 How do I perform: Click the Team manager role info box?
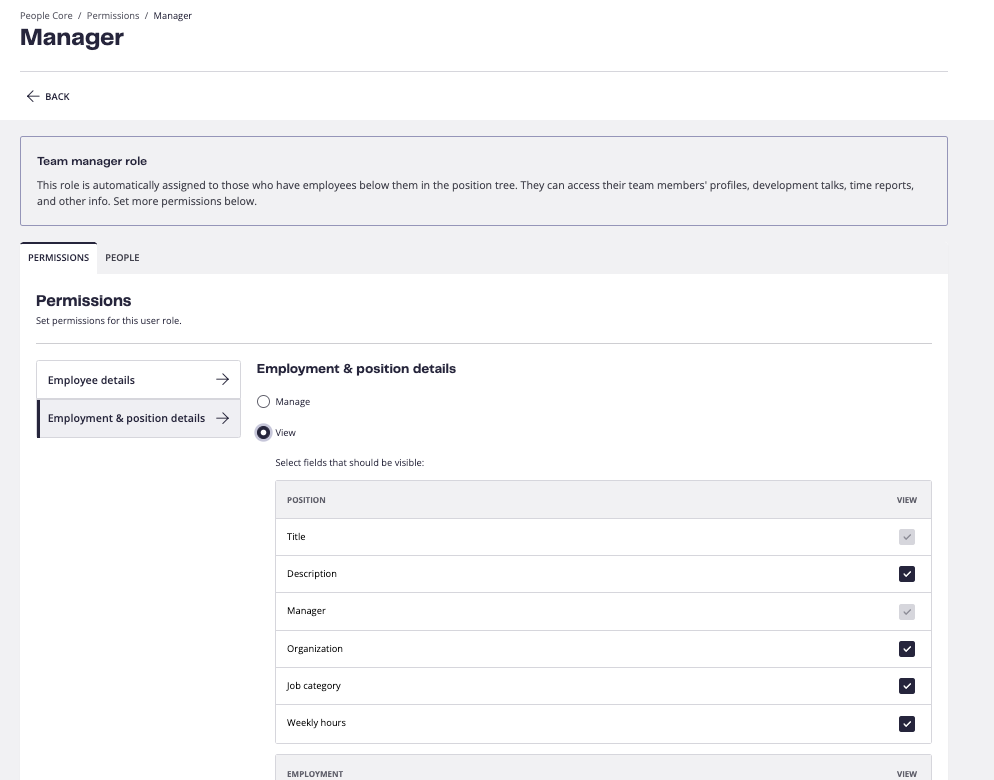[x=484, y=181]
